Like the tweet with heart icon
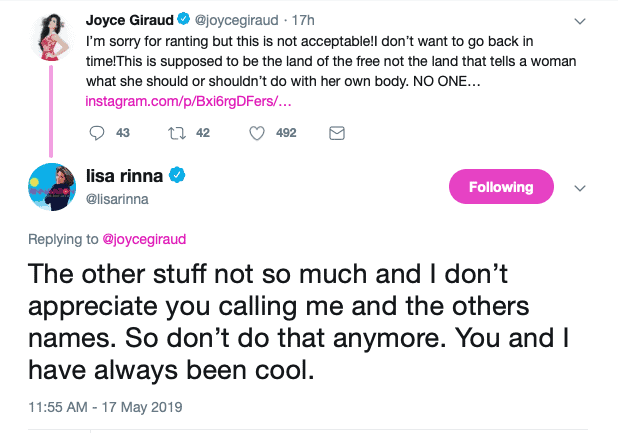The height and width of the screenshot is (433, 618). point(256,133)
